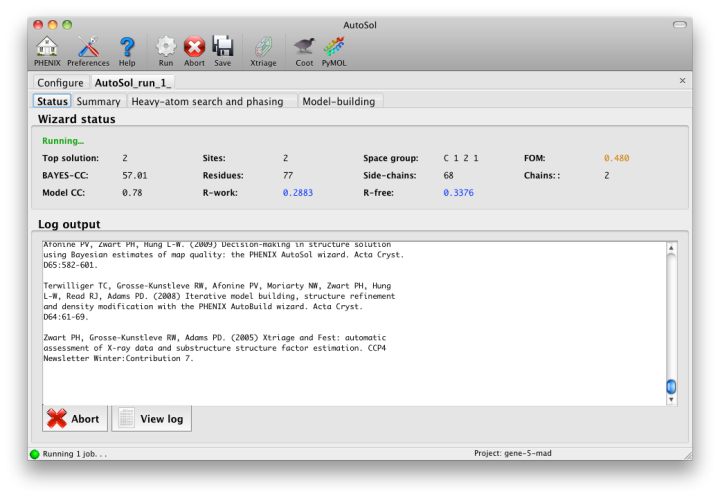Viewport: 720px width, 498px height.
Task: Click the red Abort toolbar icon
Action: click(x=194, y=50)
